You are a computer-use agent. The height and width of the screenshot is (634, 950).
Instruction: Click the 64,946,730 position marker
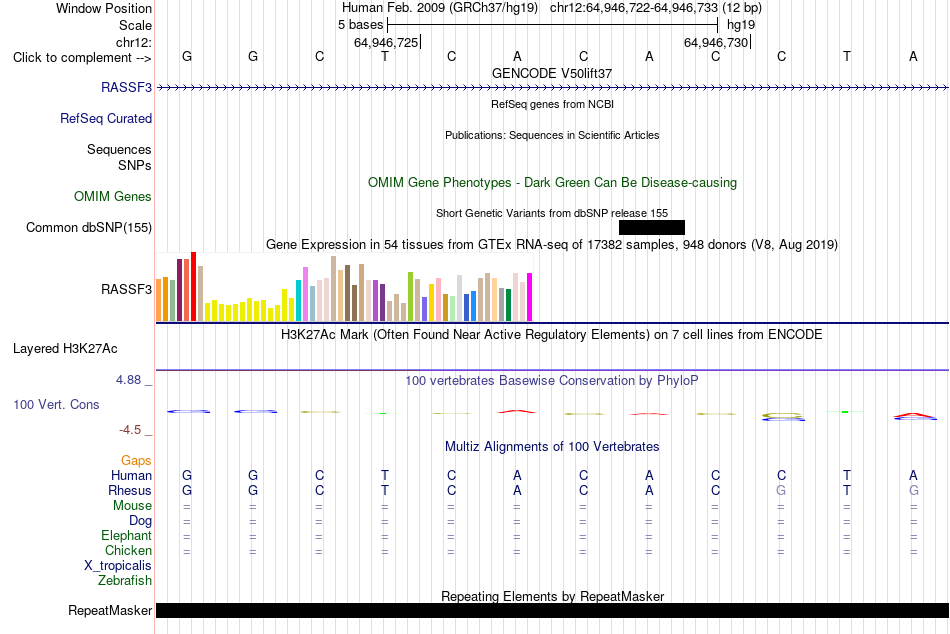tap(716, 42)
